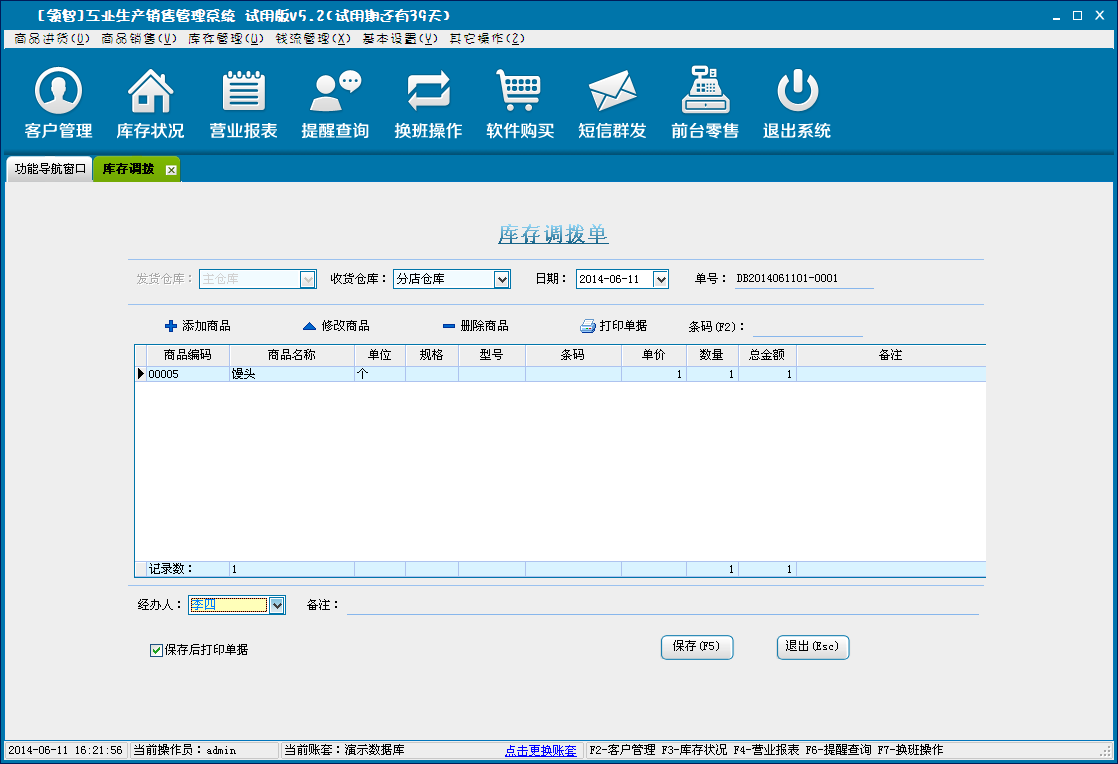1118x764 pixels.
Task: Open the 日期 date picker dropdown
Action: point(660,280)
